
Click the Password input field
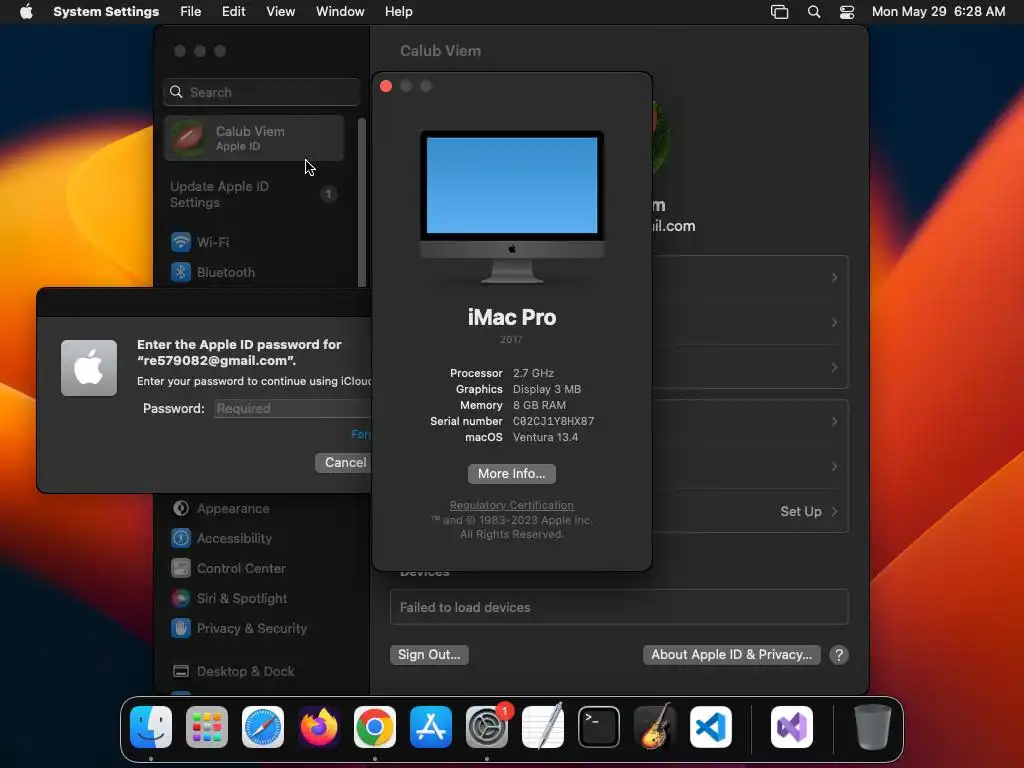(293, 408)
